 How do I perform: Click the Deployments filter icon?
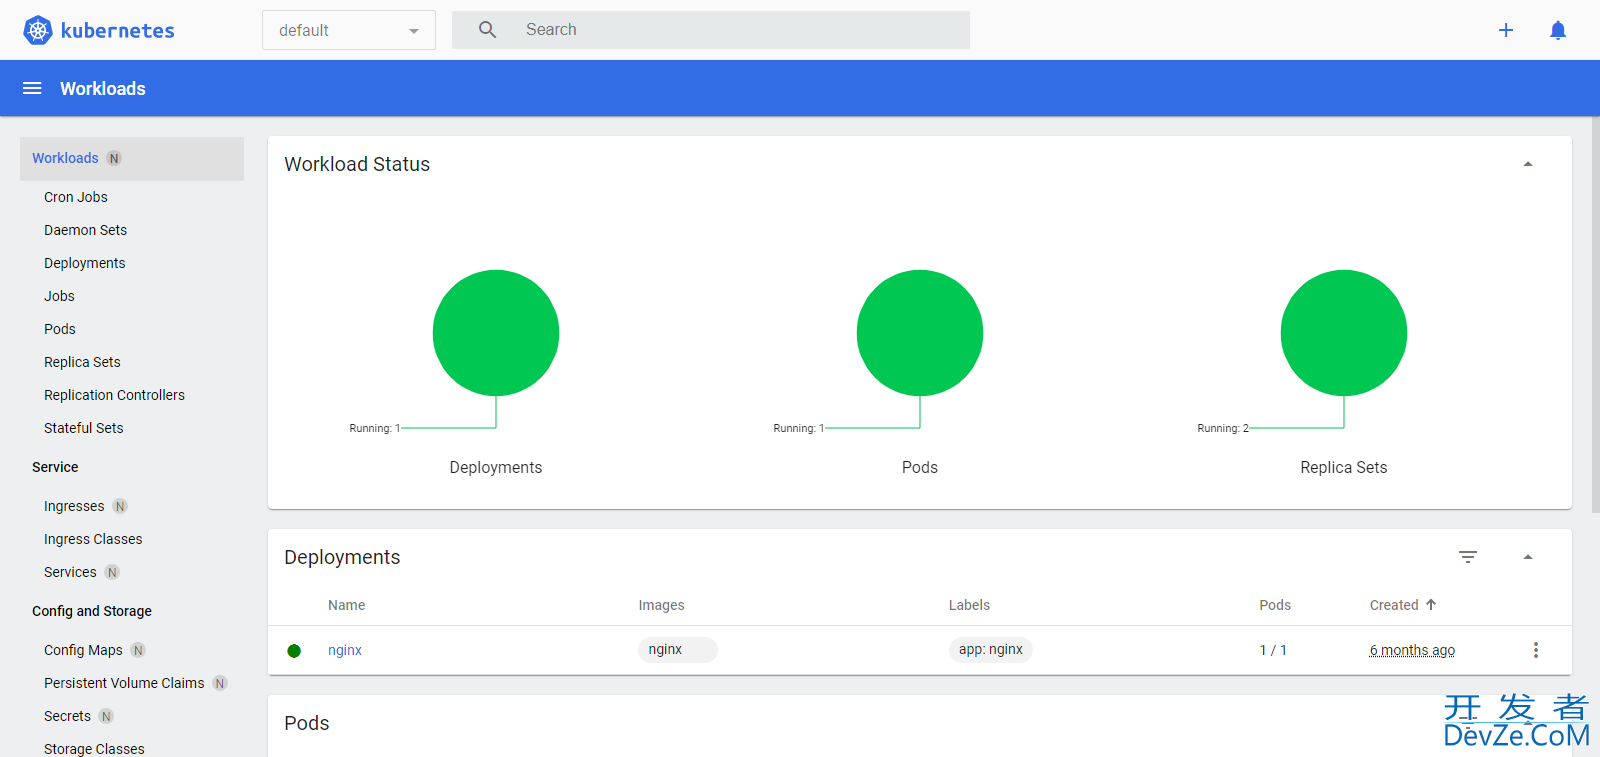(x=1468, y=557)
